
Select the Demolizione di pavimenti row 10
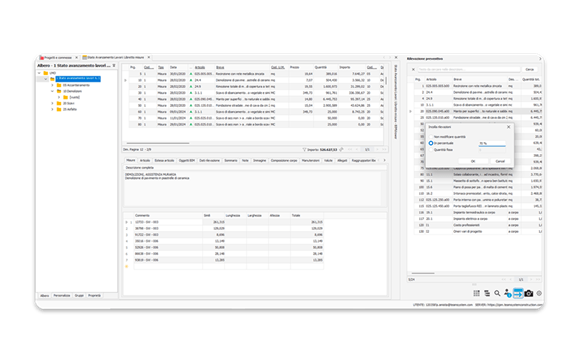(256, 80)
